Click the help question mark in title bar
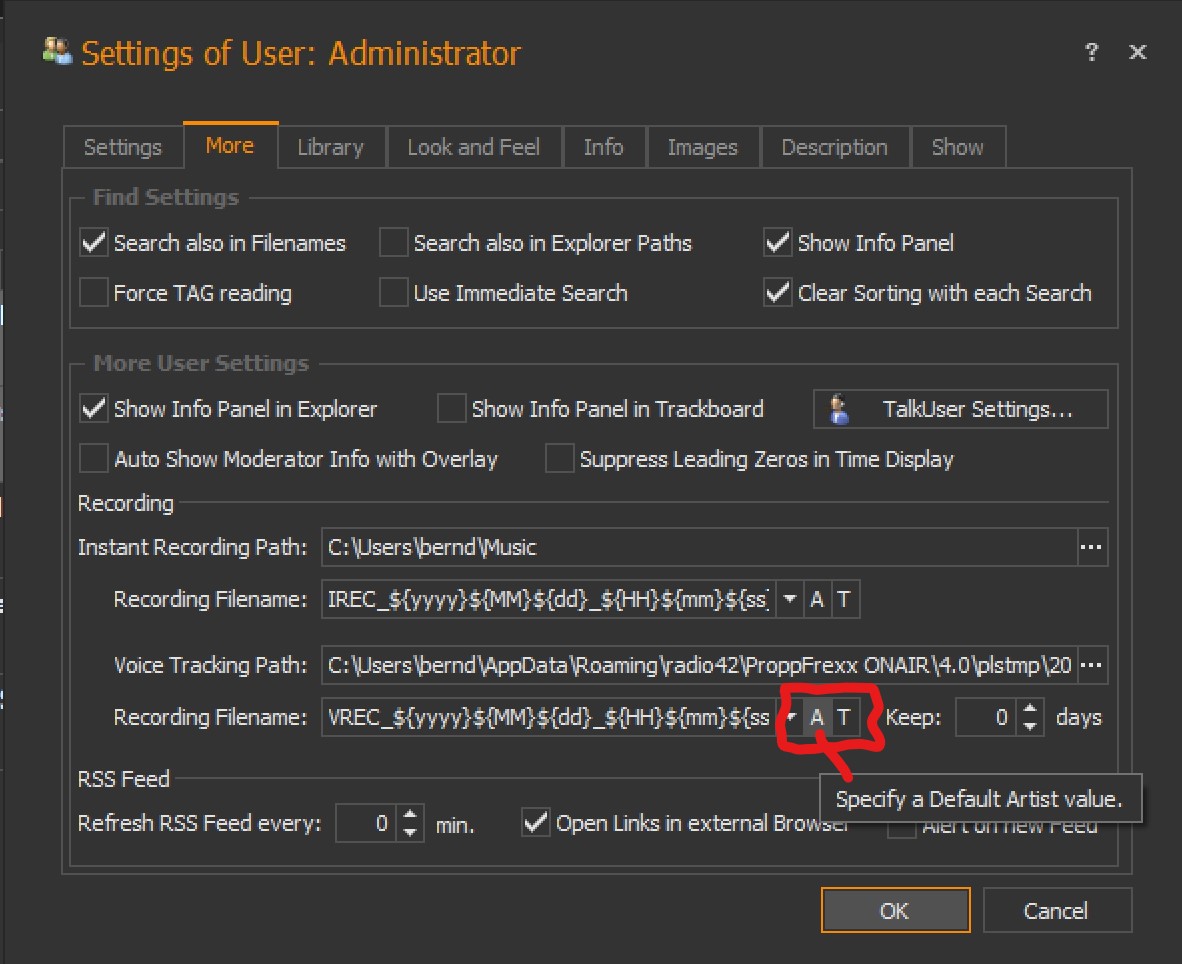 pyautogui.click(x=1092, y=53)
